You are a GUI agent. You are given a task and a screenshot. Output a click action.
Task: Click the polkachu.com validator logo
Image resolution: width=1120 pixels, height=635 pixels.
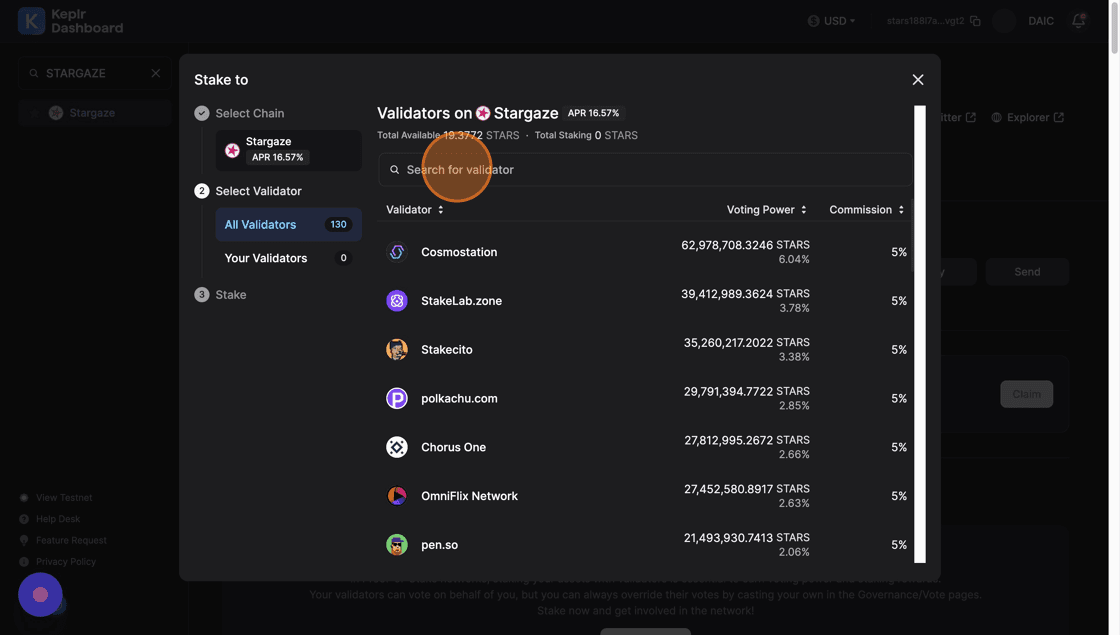(x=397, y=399)
